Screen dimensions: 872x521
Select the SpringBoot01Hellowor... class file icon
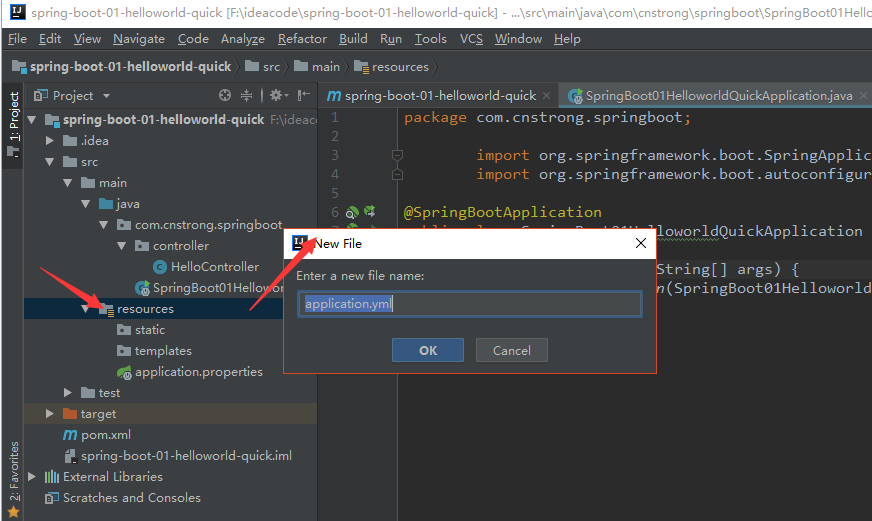pyautogui.click(x=142, y=288)
